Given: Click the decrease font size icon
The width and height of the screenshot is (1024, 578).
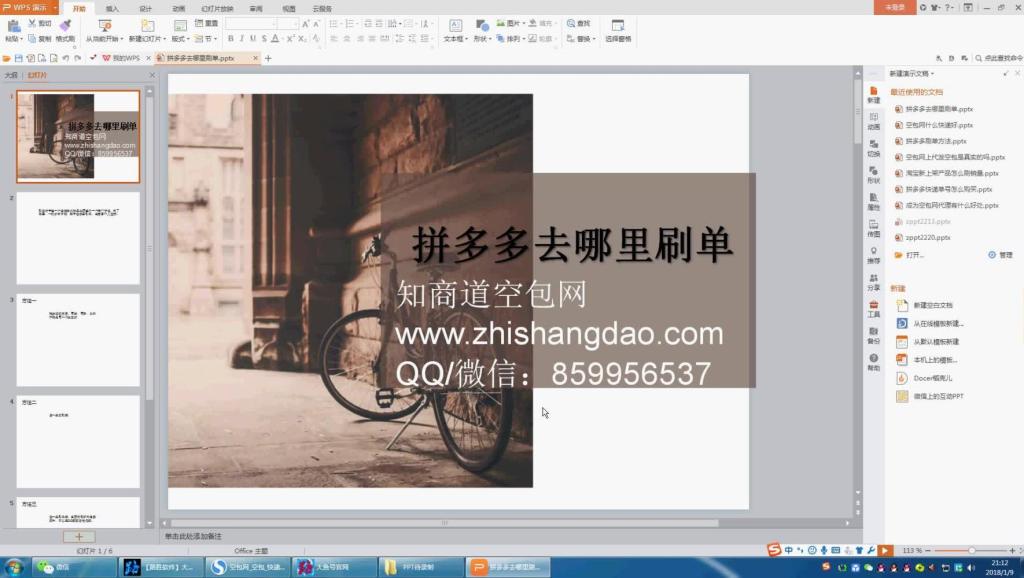Looking at the screenshot, I should coord(317,24).
